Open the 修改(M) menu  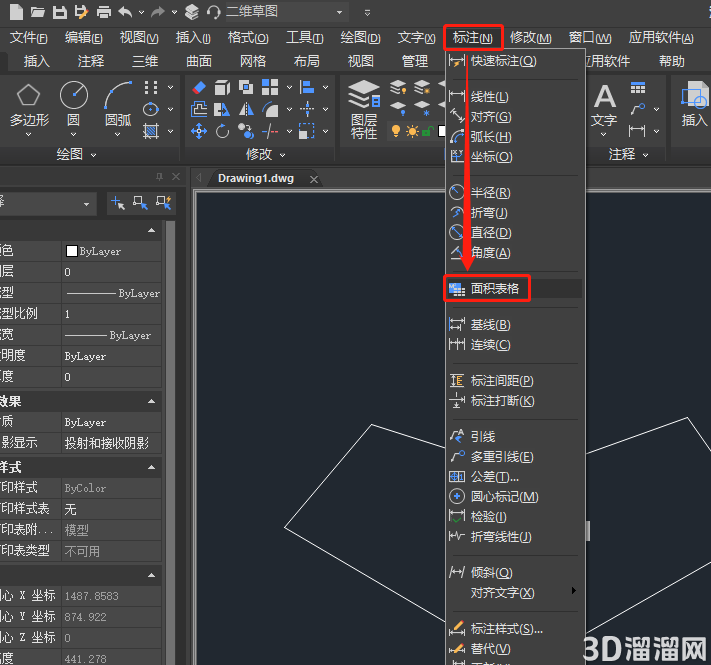click(x=531, y=38)
